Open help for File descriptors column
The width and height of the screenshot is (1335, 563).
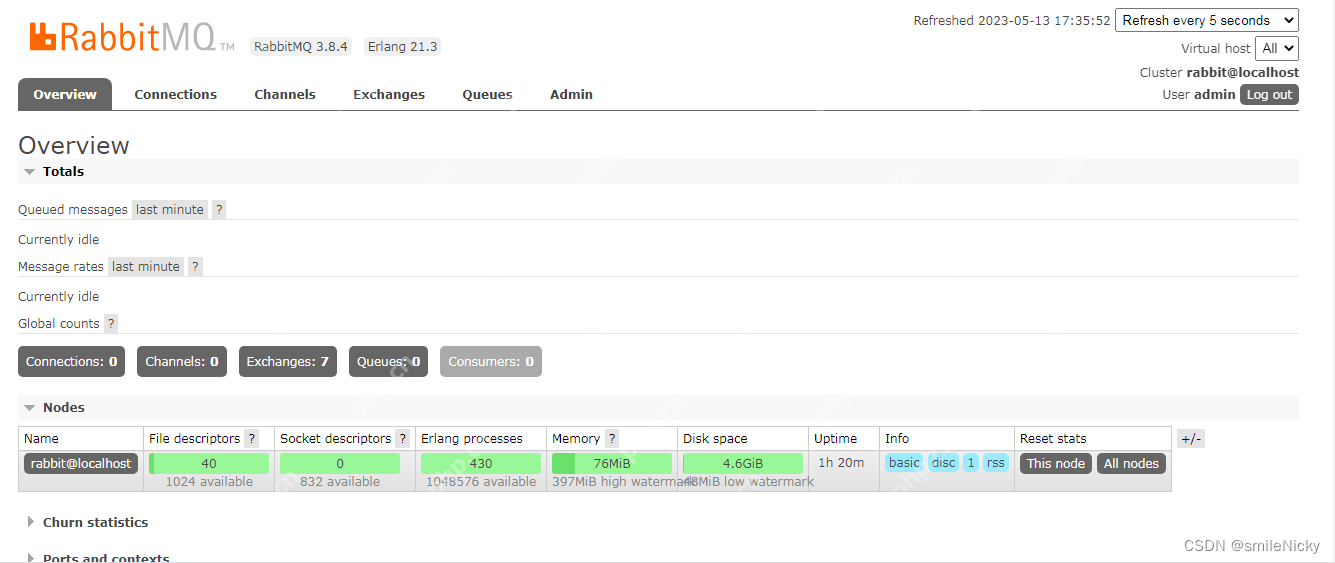[252, 439]
